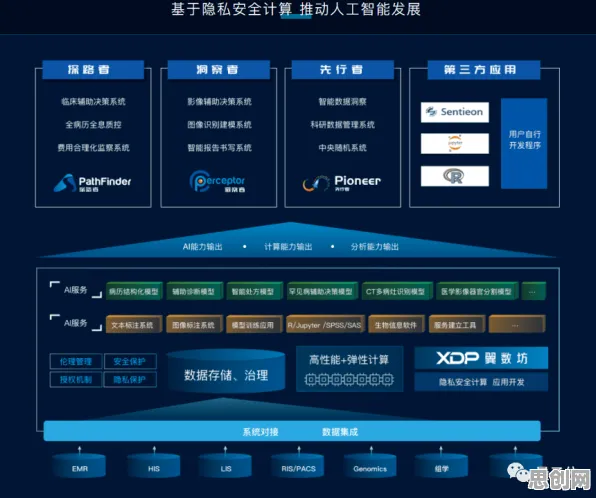Open the 第三方应用 header tab
Viewport: 596px width, 498px height.
[484, 70]
